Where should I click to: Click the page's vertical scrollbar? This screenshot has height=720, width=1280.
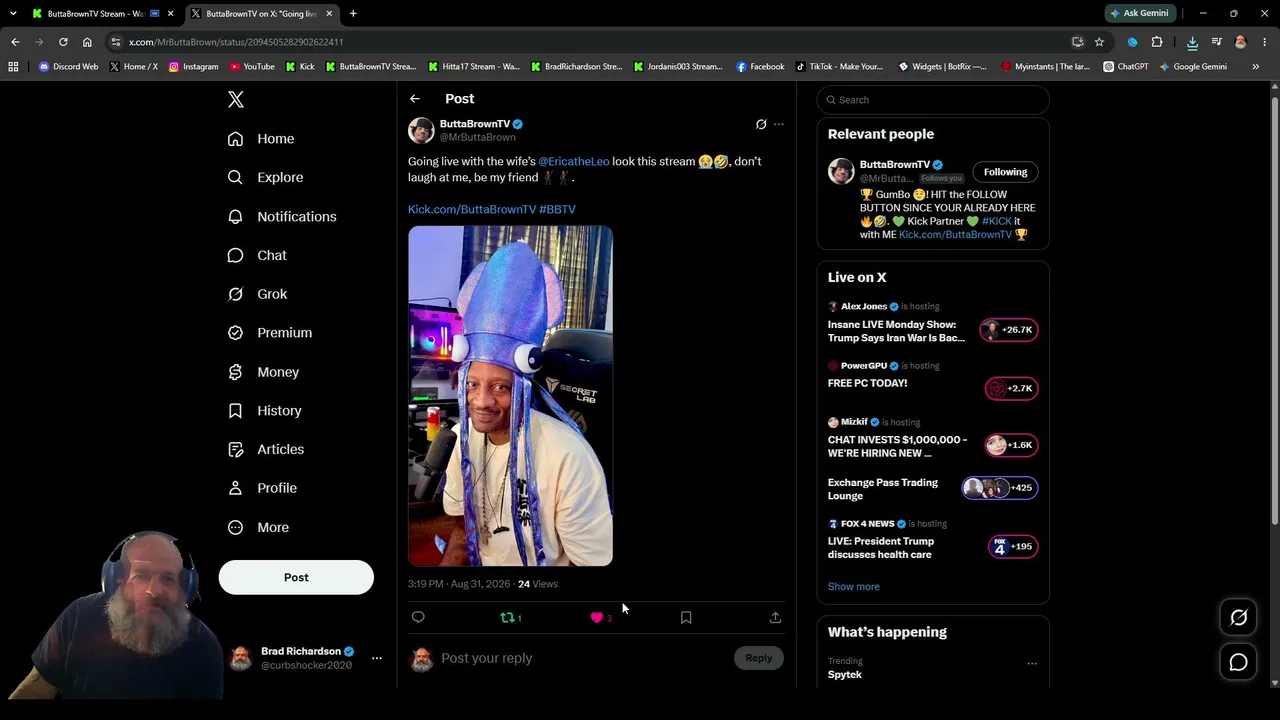pyautogui.click(x=1274, y=310)
